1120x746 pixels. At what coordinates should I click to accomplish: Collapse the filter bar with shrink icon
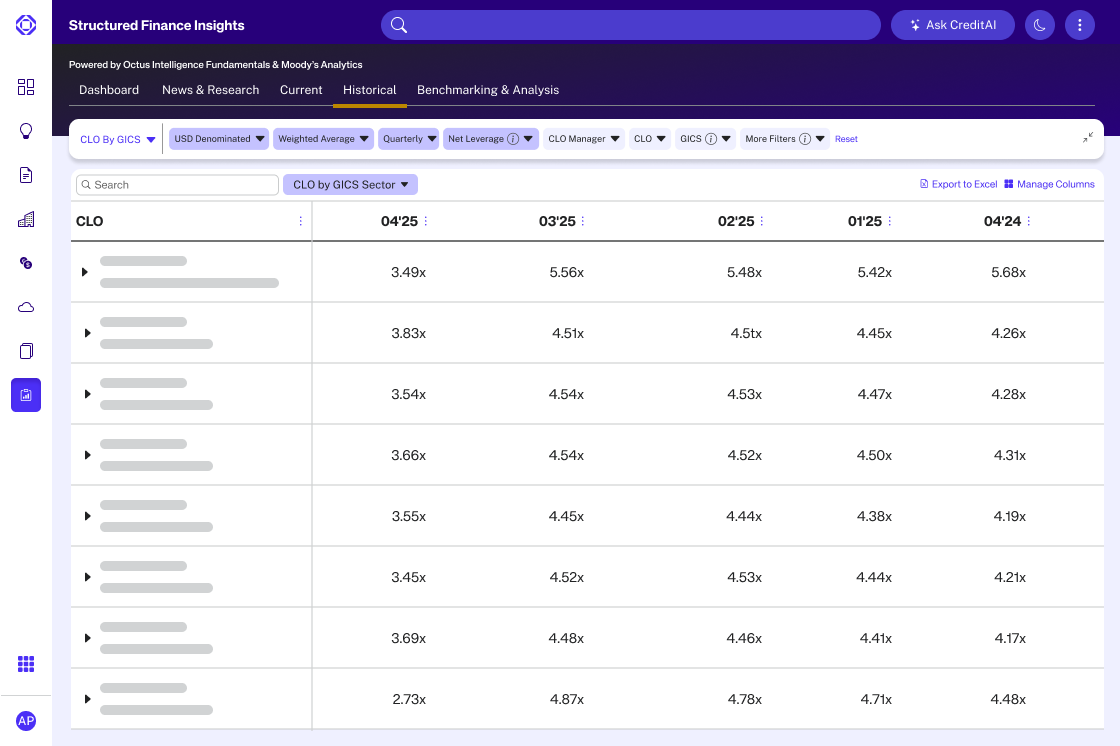coord(1088,138)
